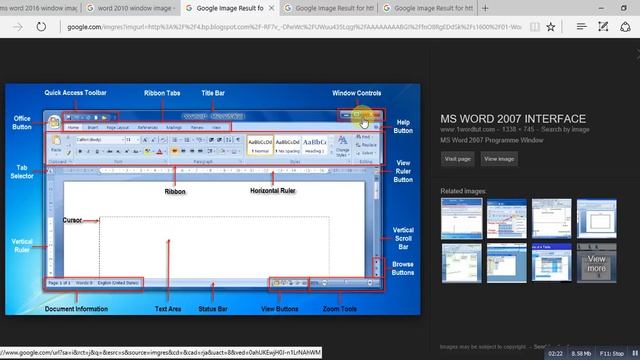Open the Hub three-lines icon

582,27
